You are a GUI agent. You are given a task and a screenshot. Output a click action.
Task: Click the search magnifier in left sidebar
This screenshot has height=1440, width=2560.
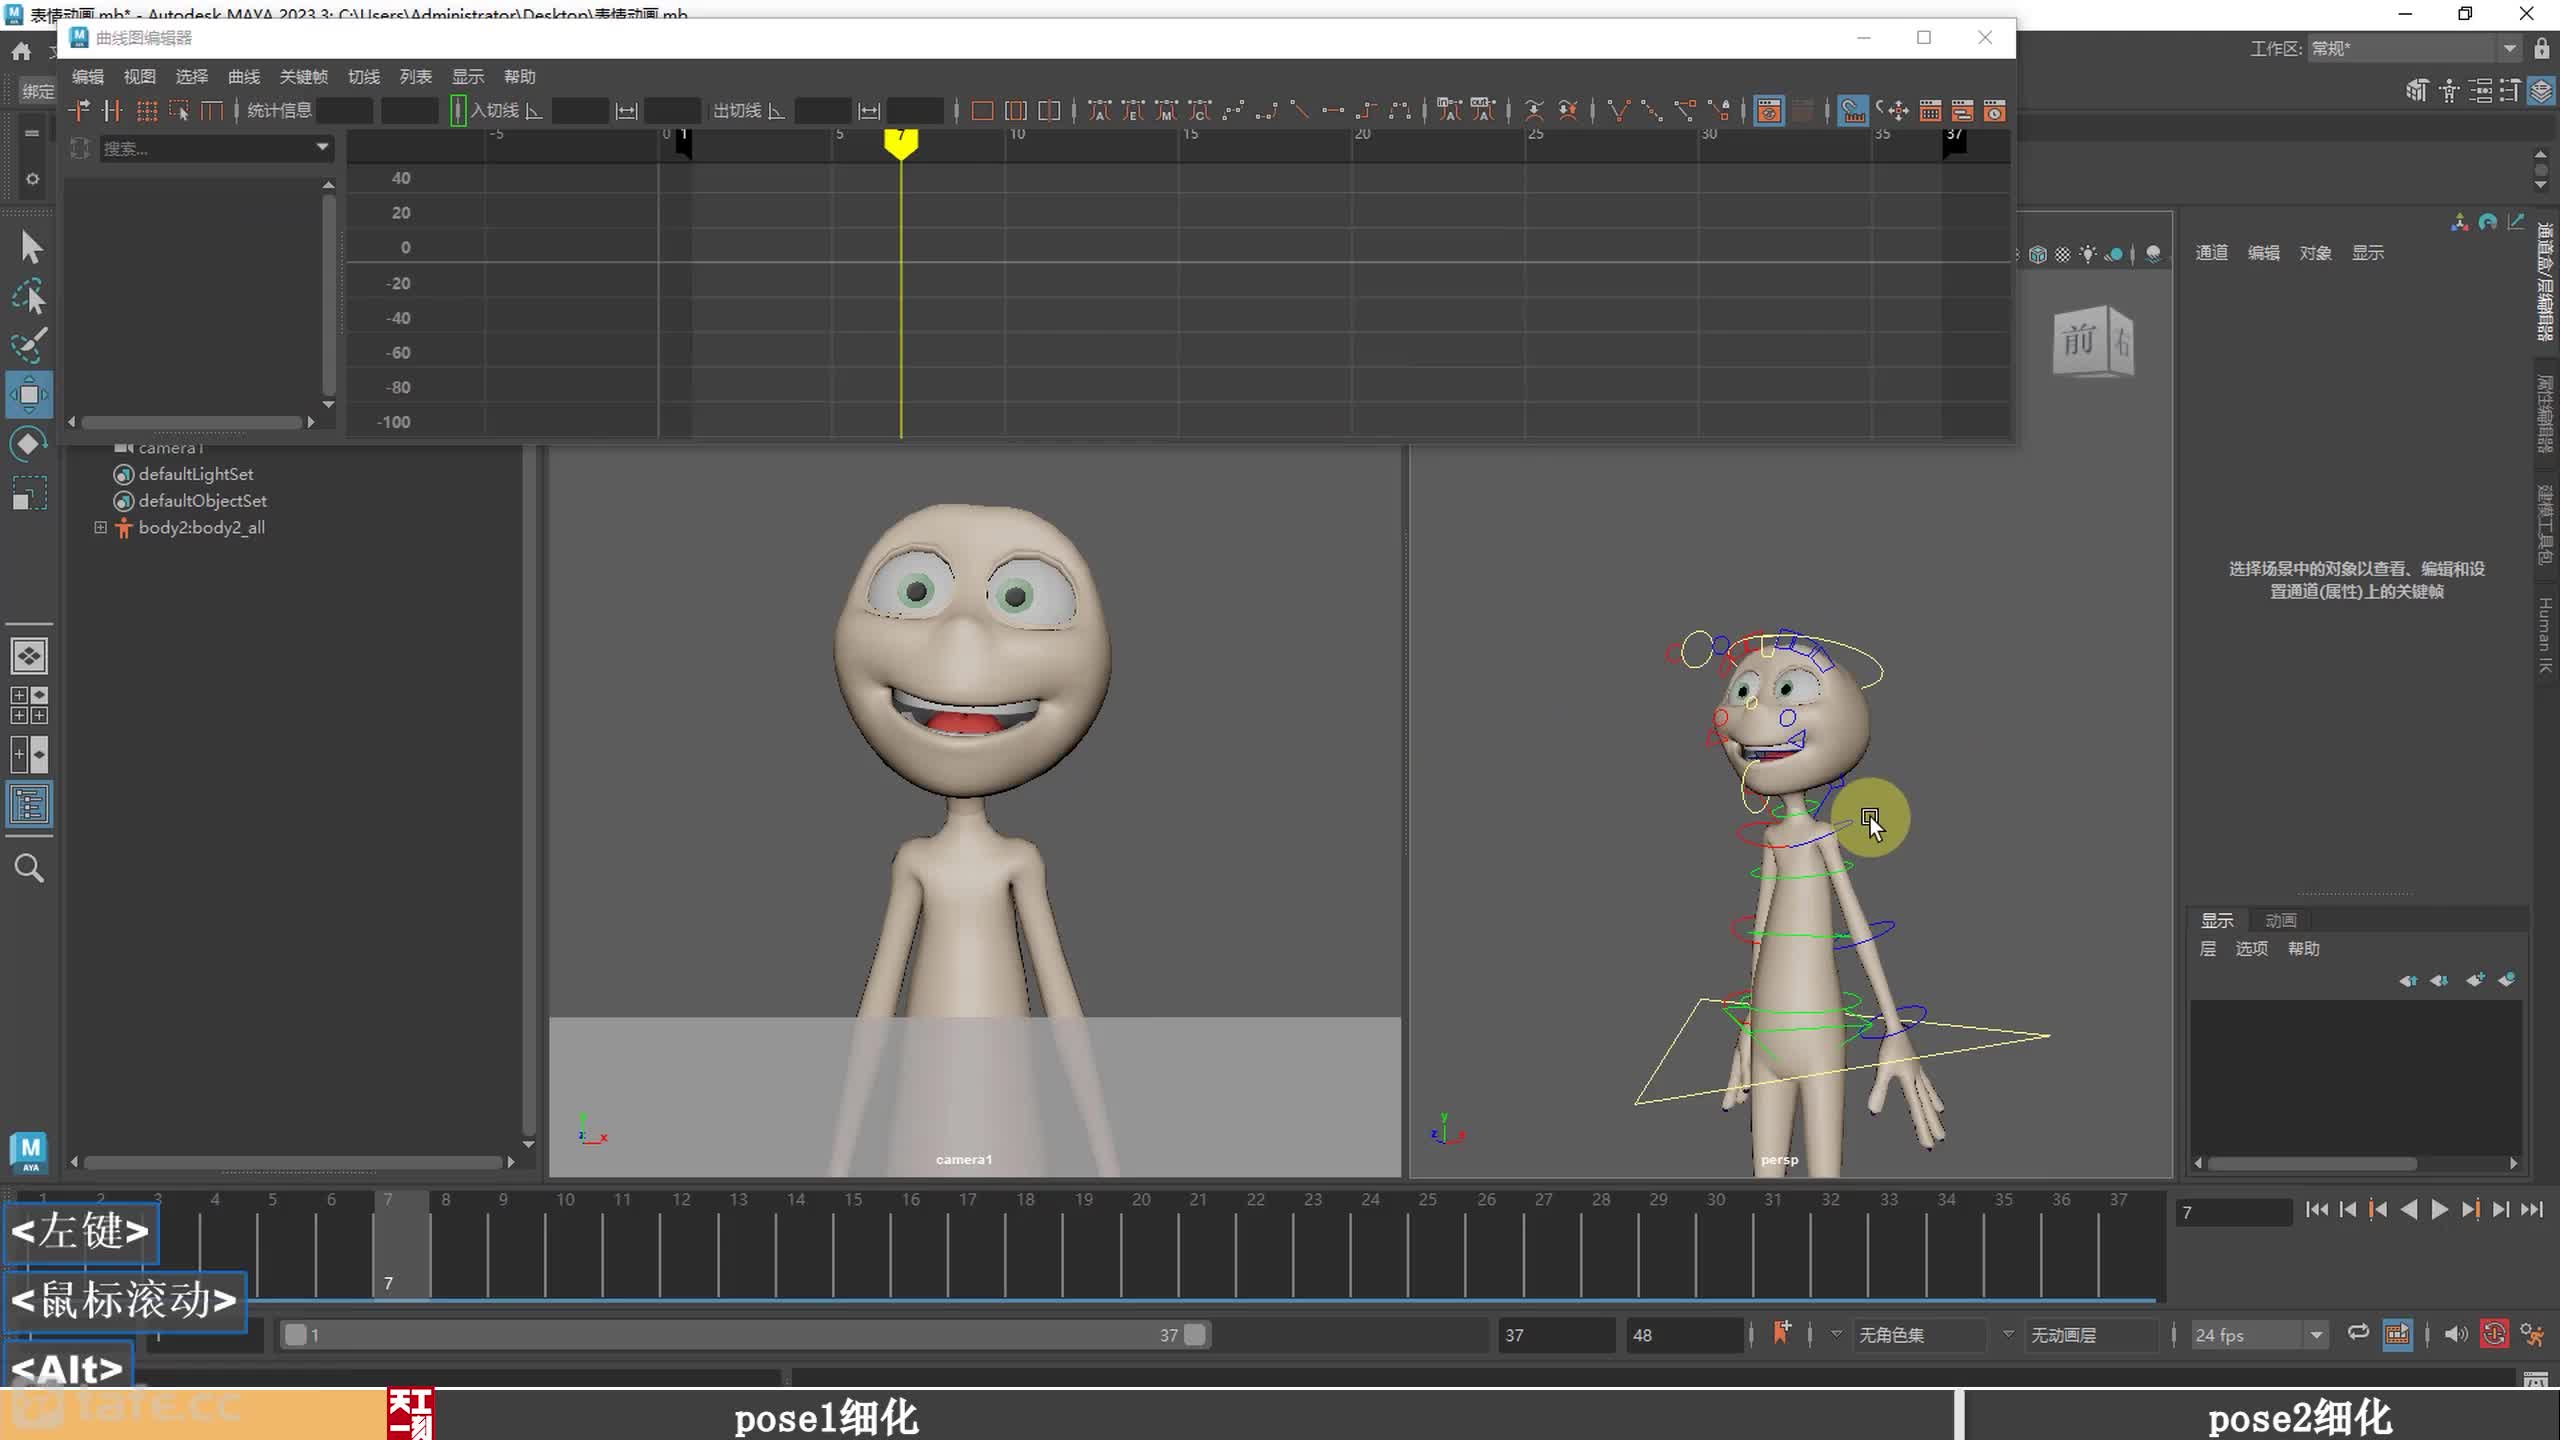(x=29, y=868)
